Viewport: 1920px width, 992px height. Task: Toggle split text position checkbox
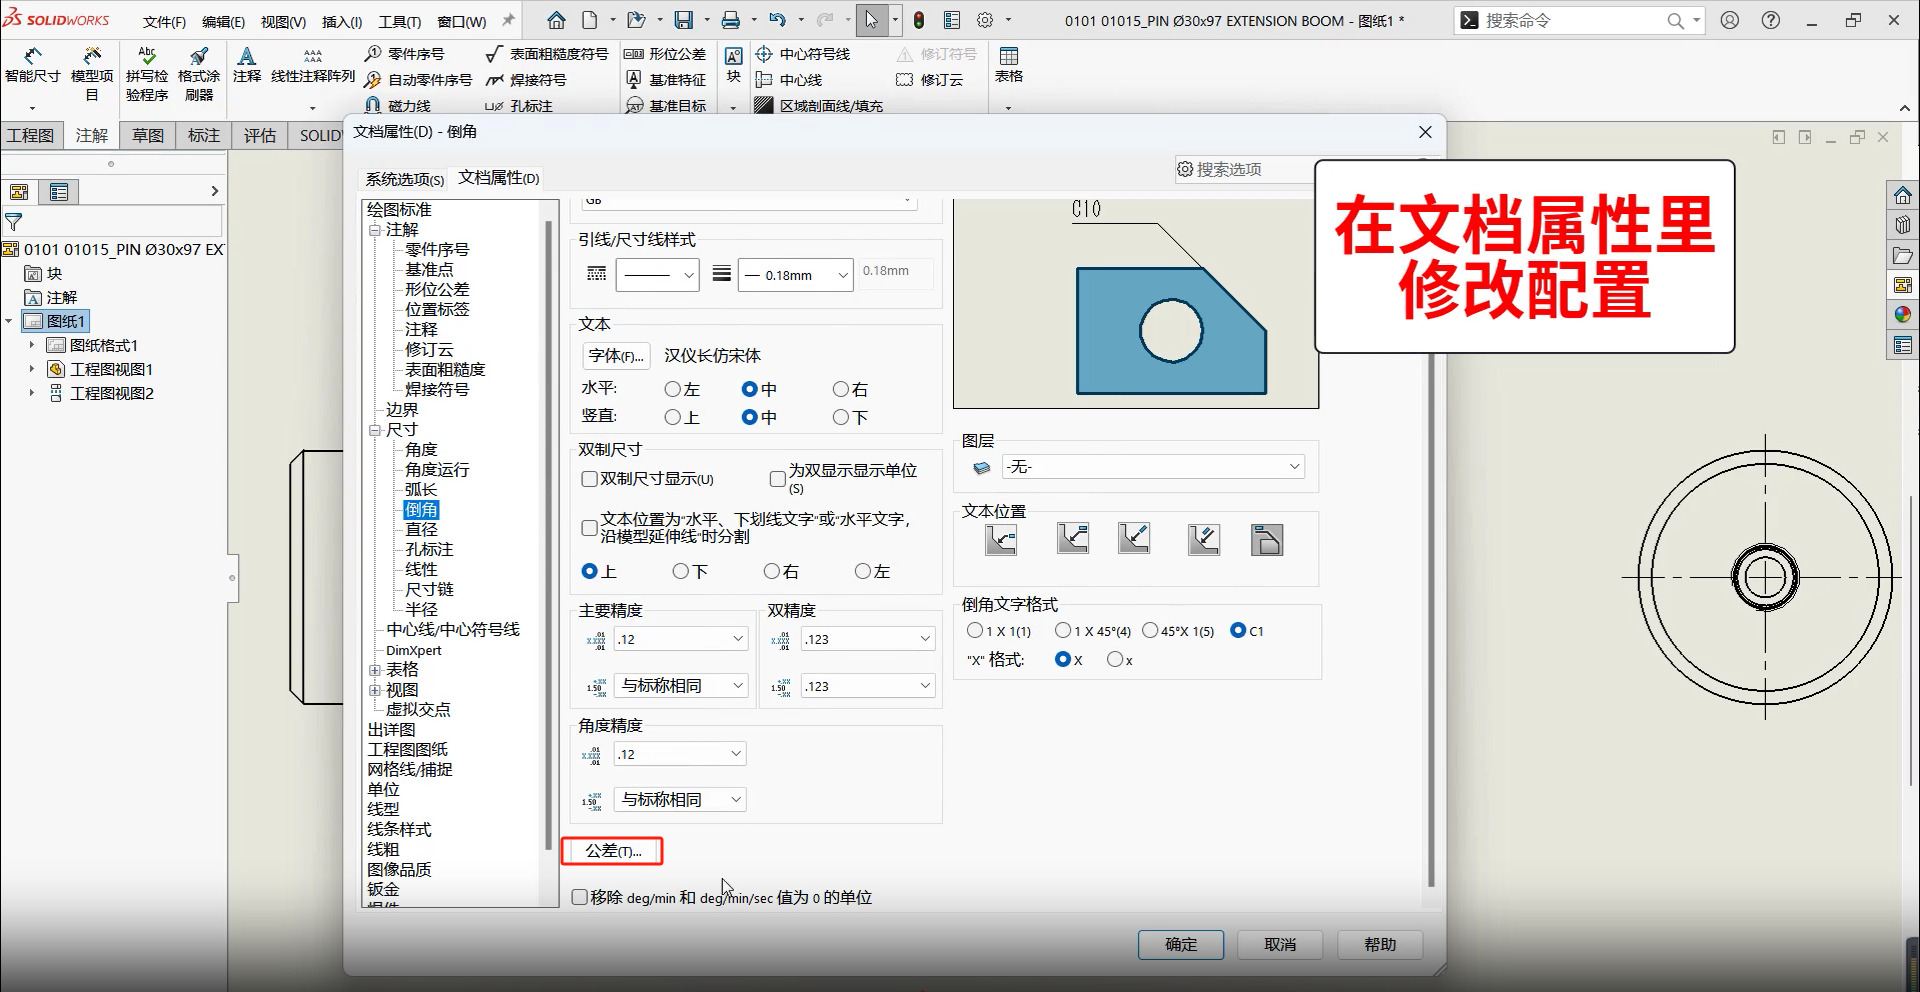[590, 527]
